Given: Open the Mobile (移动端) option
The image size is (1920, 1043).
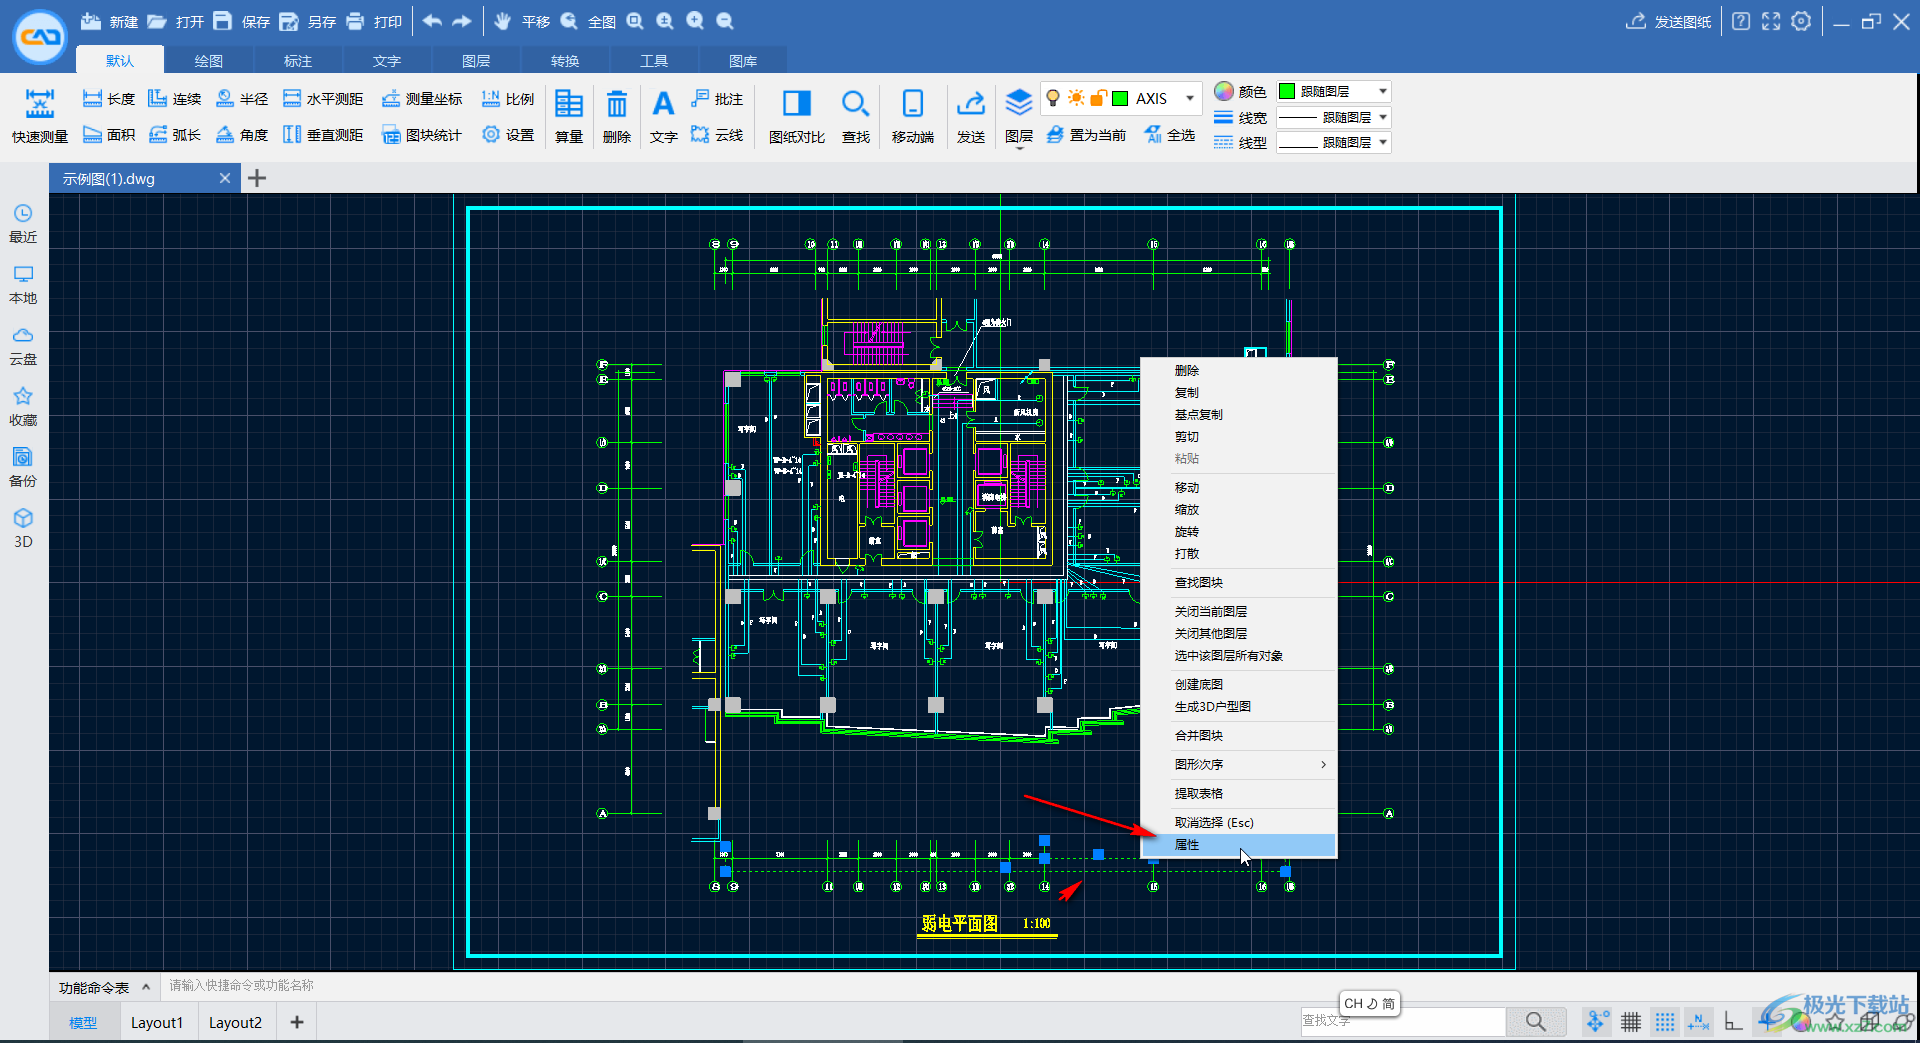Looking at the screenshot, I should [x=913, y=117].
